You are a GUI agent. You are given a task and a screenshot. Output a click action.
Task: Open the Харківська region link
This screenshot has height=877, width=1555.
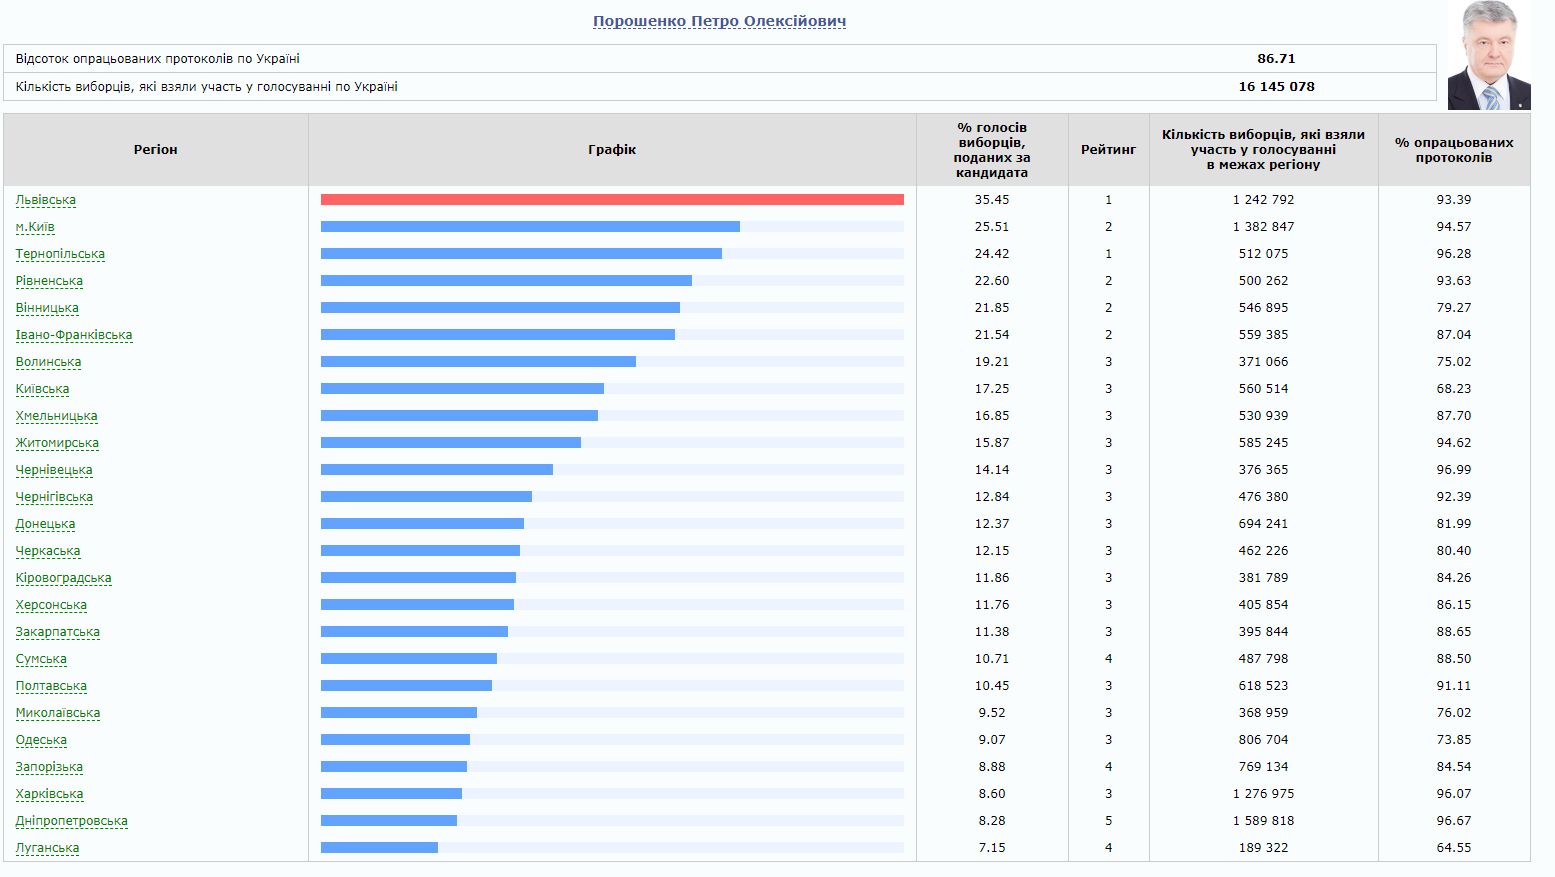49,794
